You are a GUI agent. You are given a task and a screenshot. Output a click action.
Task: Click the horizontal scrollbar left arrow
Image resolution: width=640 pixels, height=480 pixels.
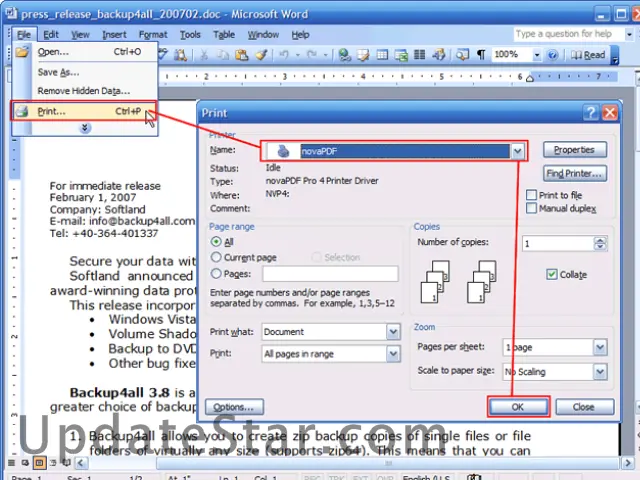pyautogui.click(x=81, y=463)
